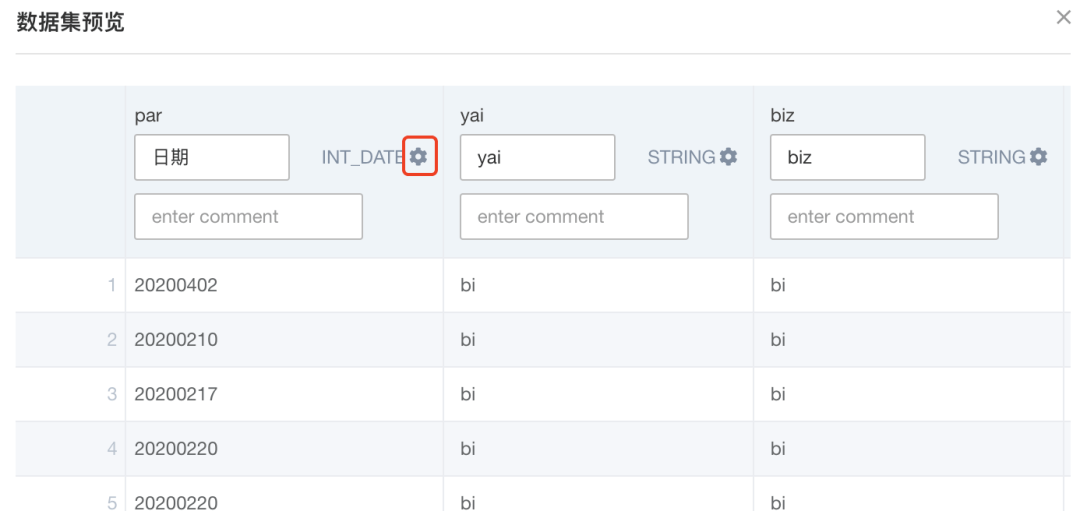The height and width of the screenshot is (511, 1080).
Task: Click STRING type label for yai
Action: 682,157
